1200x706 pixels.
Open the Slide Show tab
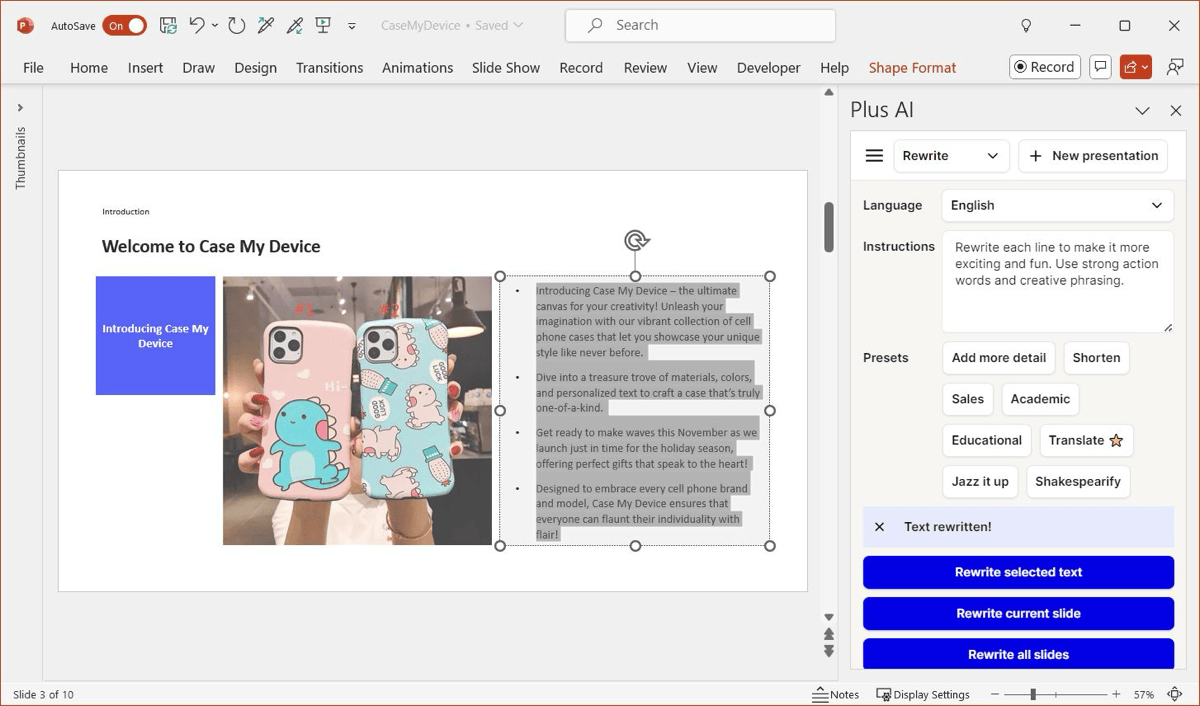506,68
